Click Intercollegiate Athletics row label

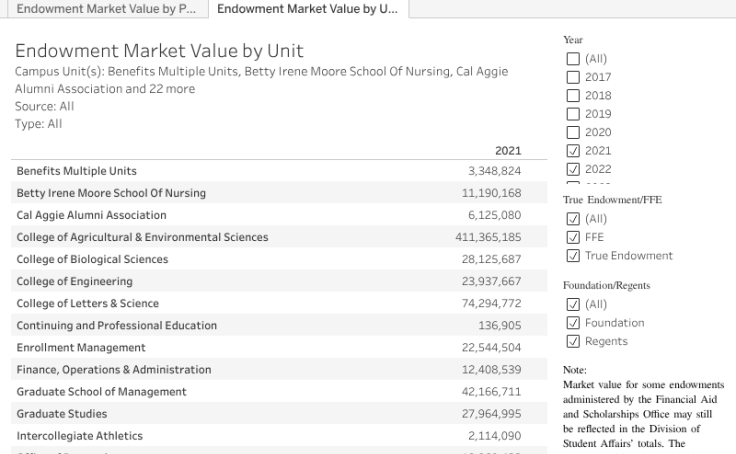coord(79,436)
